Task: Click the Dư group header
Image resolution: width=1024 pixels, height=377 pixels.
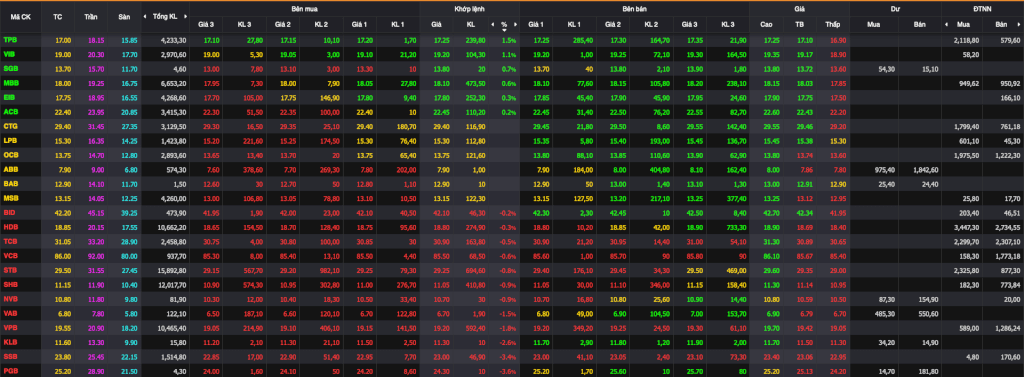Action: 895,10
